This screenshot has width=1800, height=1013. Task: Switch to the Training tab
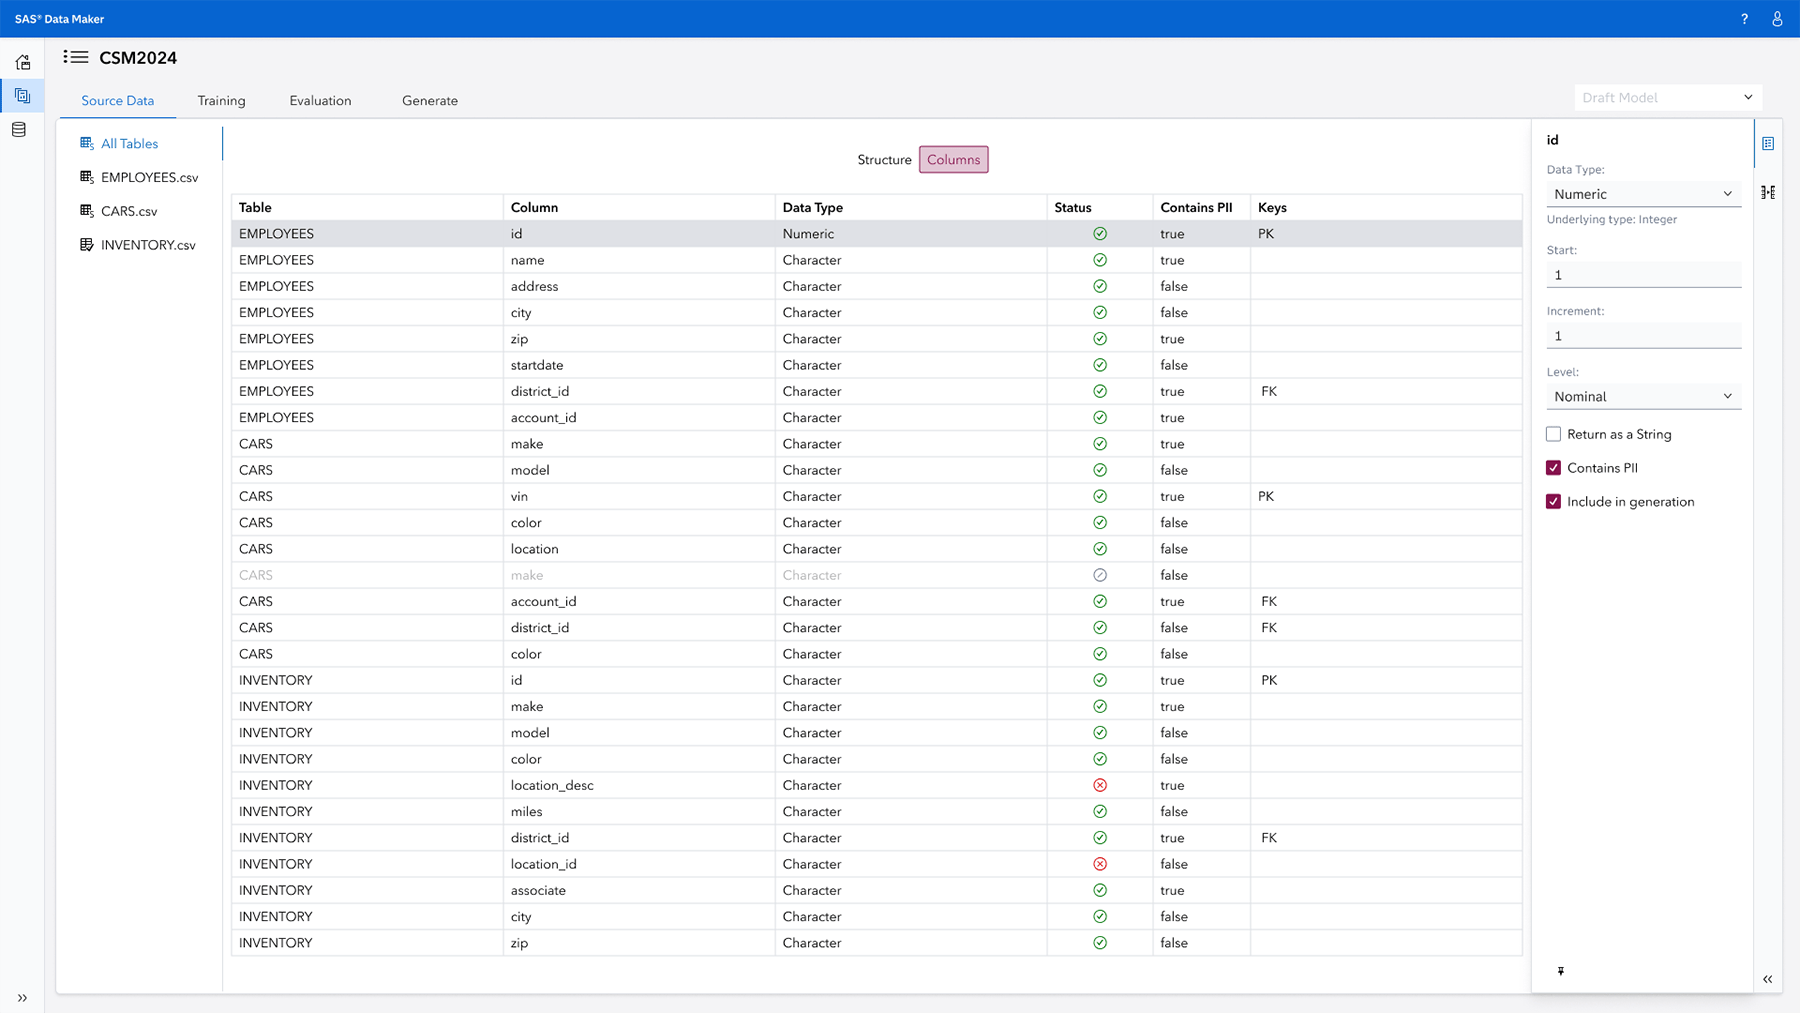[221, 100]
